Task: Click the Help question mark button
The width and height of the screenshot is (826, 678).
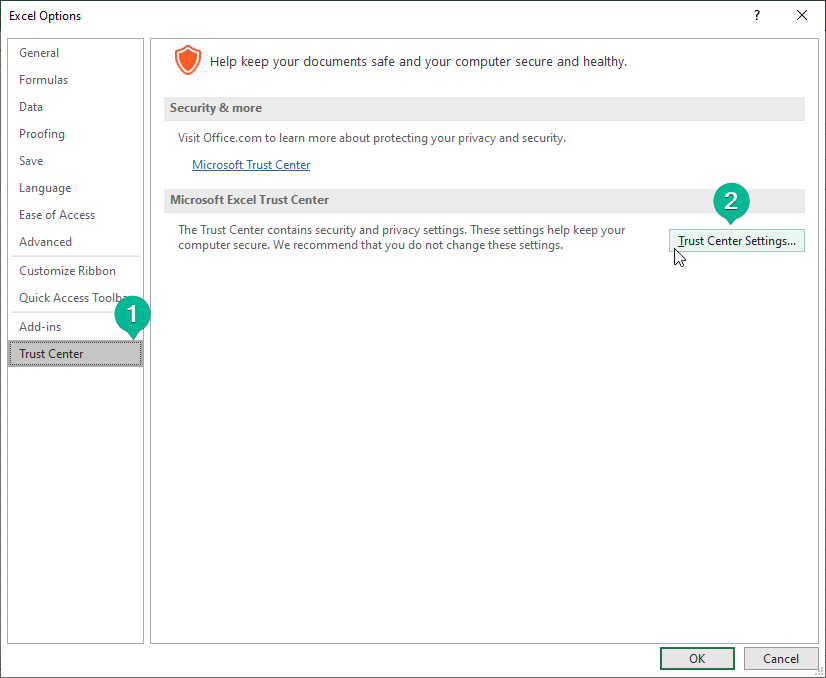Action: pyautogui.click(x=757, y=15)
